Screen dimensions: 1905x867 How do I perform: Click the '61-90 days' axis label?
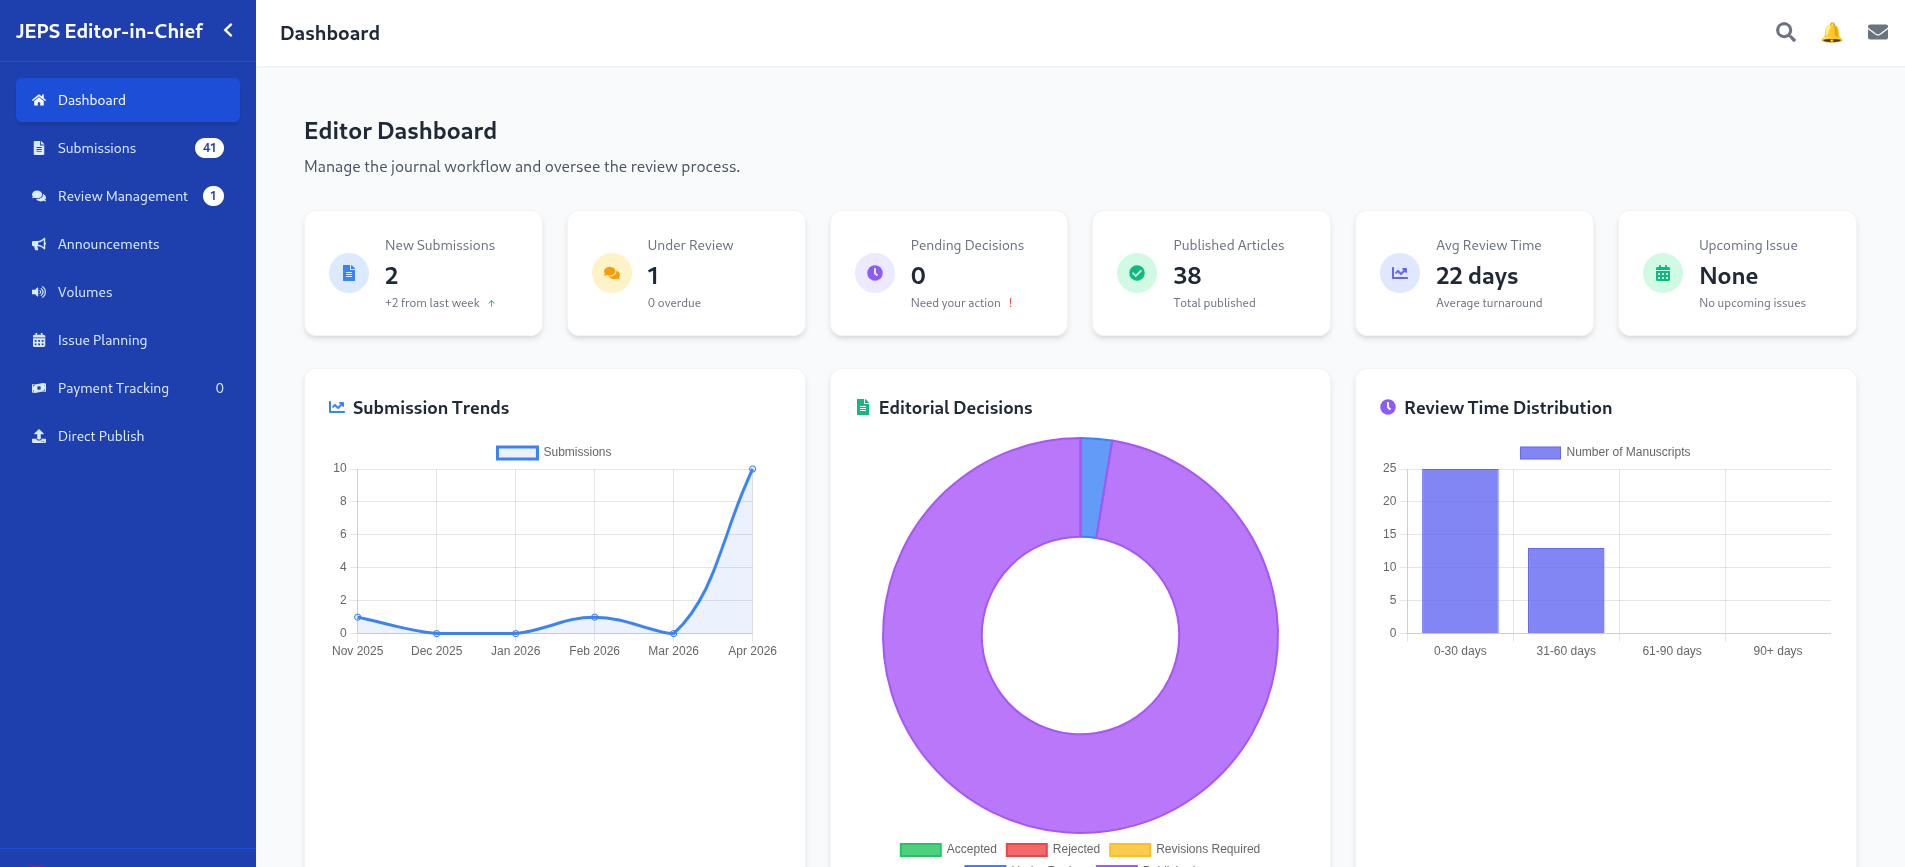(x=1672, y=651)
